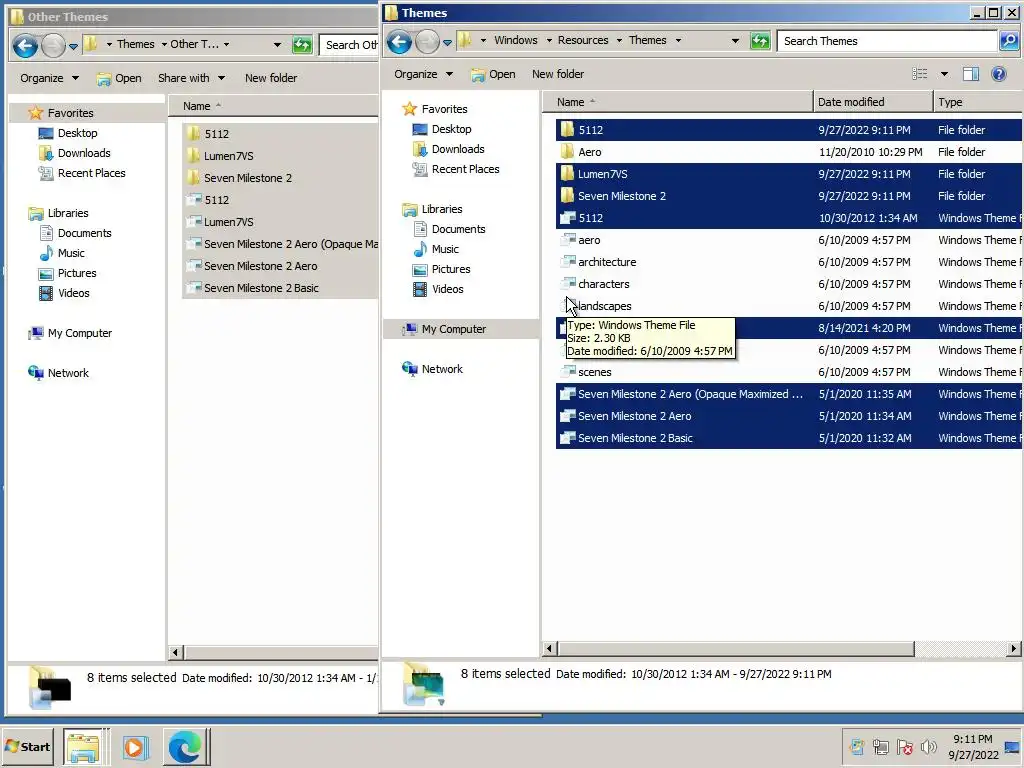The width and height of the screenshot is (1024, 768).
Task: Click refresh icon in Other Themes window
Action: click(x=302, y=45)
